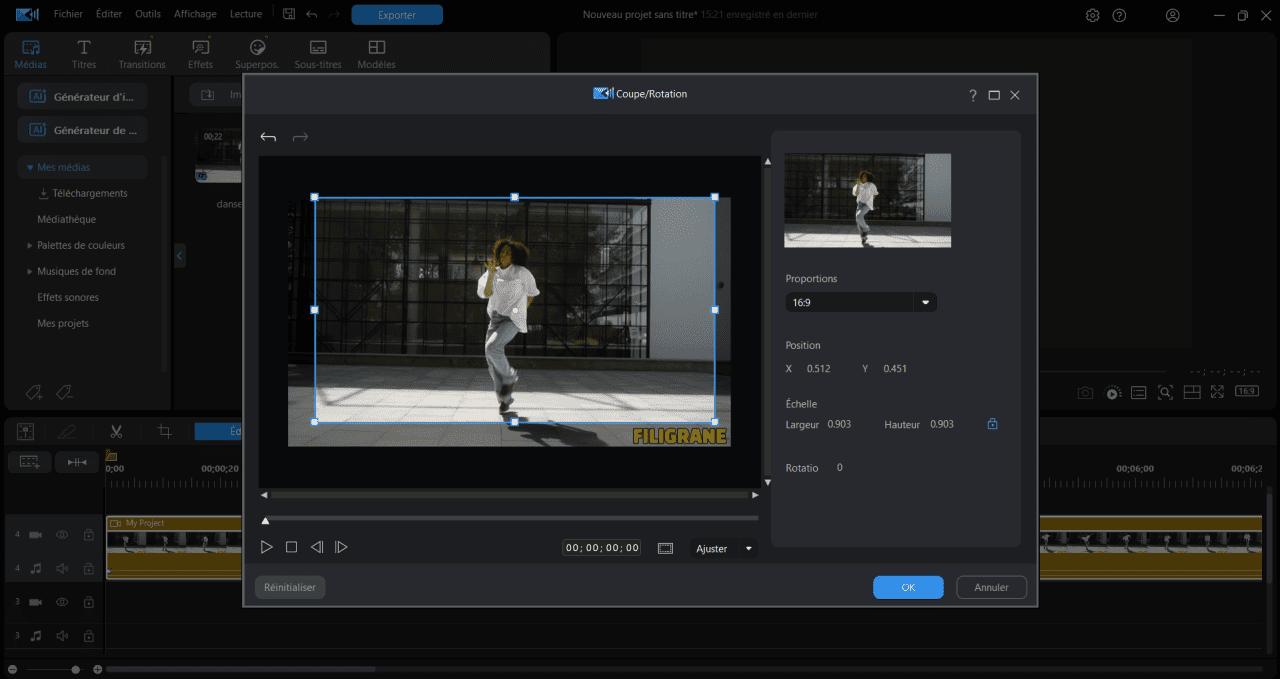The image size is (1280, 679).
Task: Click the render preview icon
Action: [1113, 392]
